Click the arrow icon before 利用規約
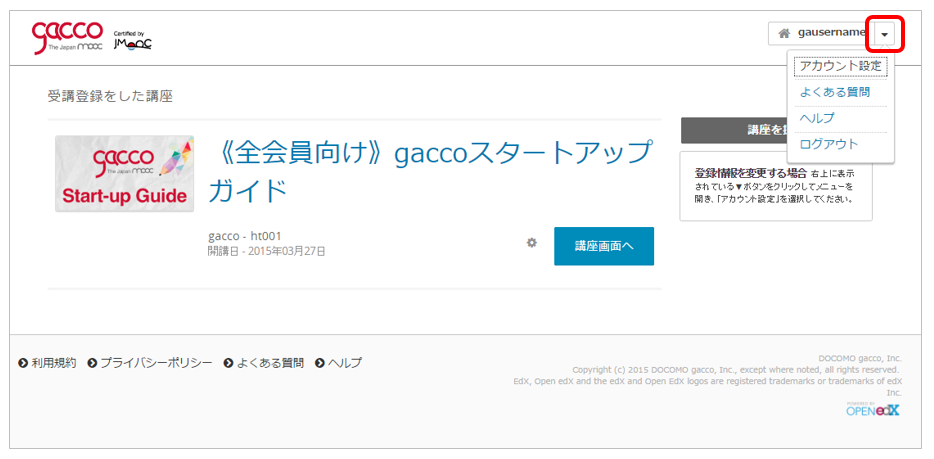The image size is (934, 459). 23,363
